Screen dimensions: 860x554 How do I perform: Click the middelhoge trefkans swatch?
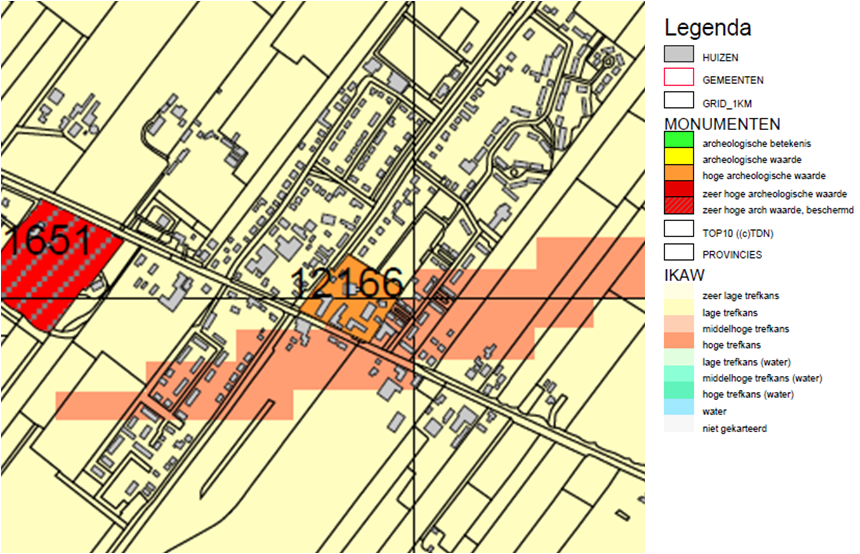(x=678, y=324)
